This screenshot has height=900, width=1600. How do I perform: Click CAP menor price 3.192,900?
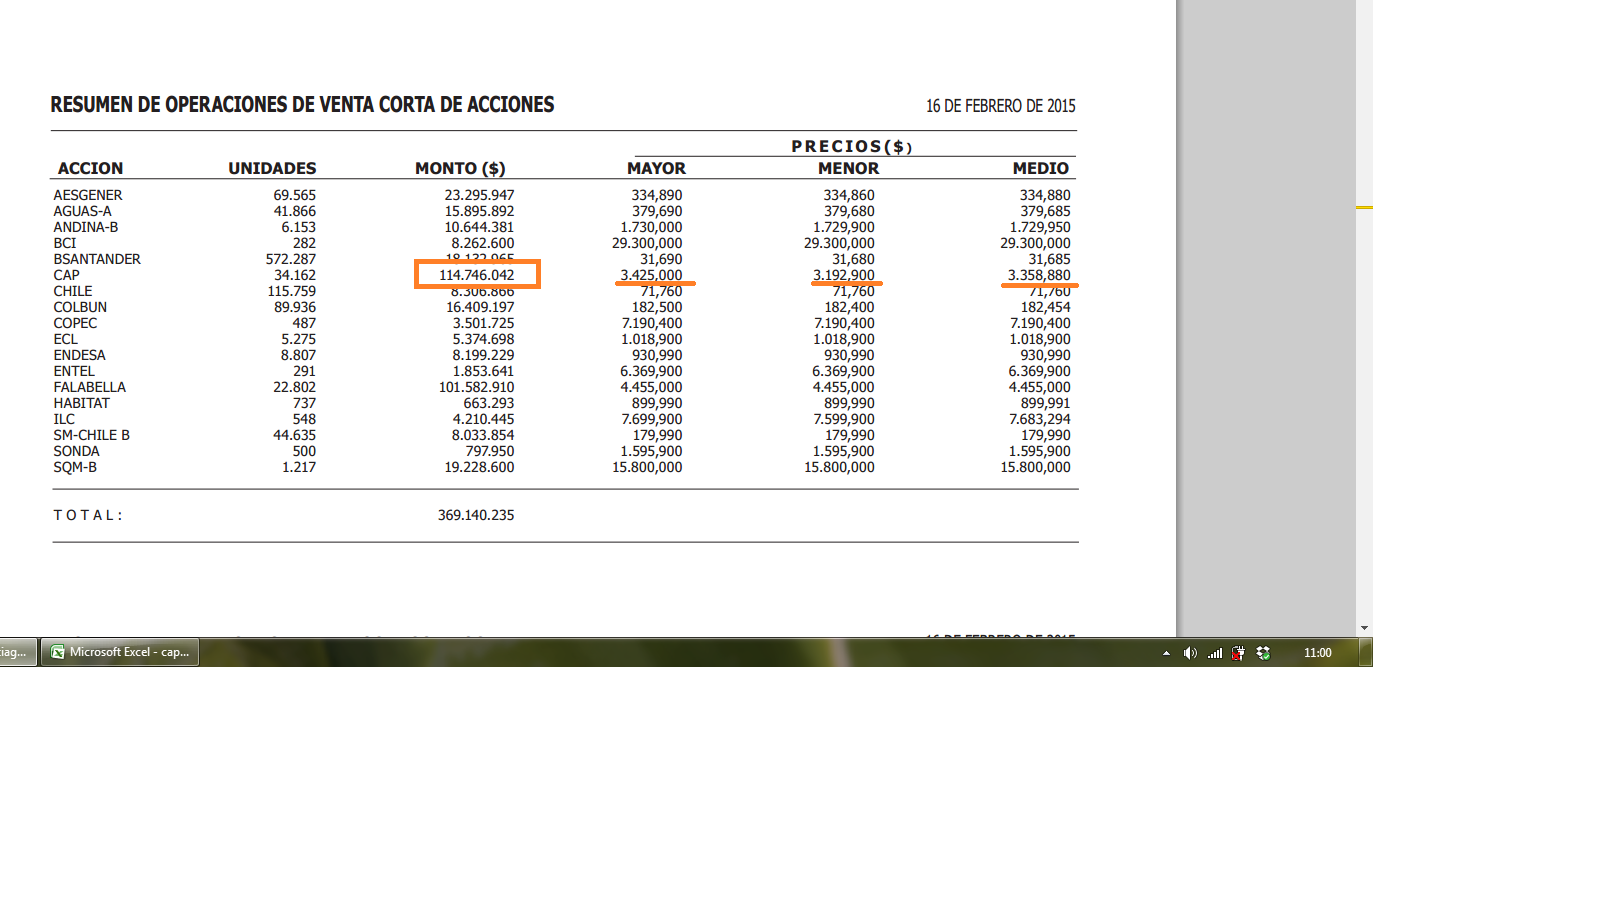pos(843,275)
